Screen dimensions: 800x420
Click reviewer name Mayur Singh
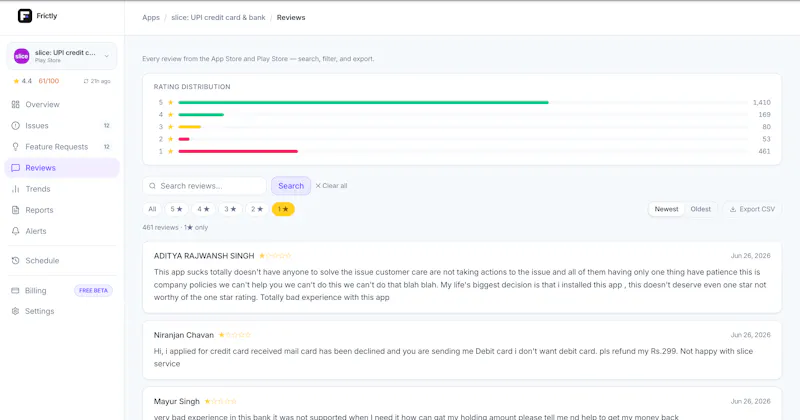177,402
